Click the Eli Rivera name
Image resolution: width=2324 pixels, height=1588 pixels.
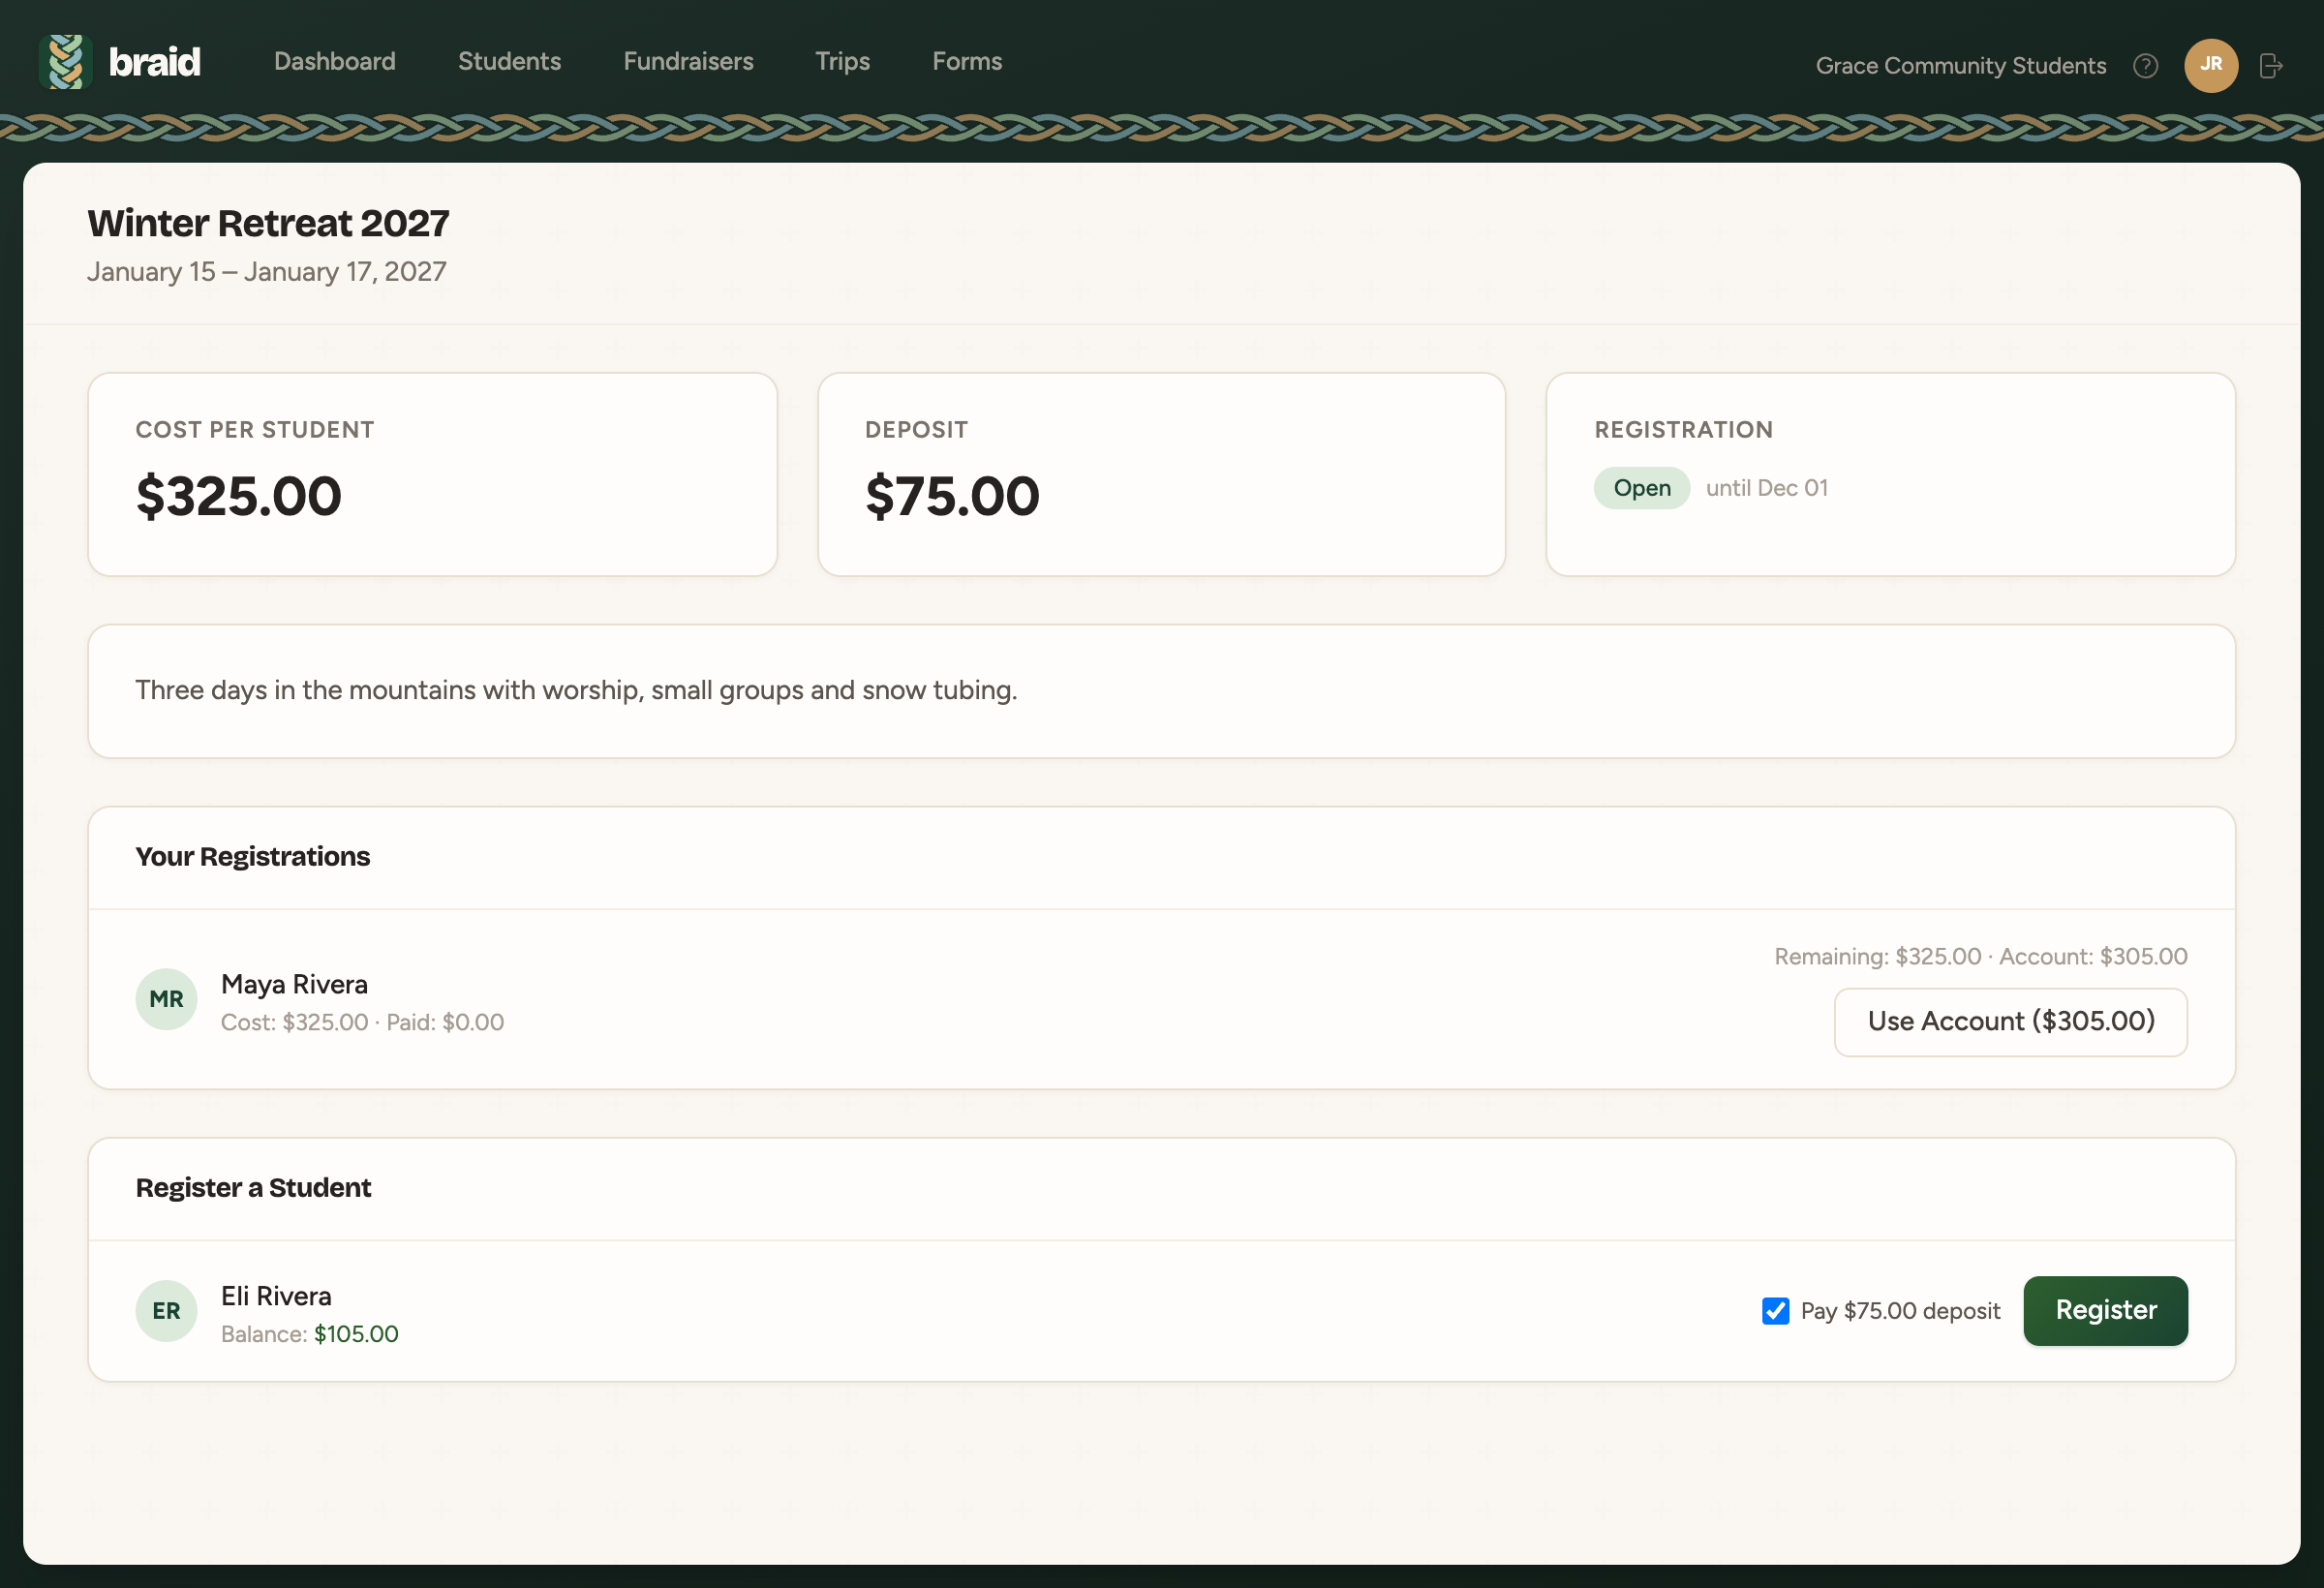click(x=276, y=1296)
